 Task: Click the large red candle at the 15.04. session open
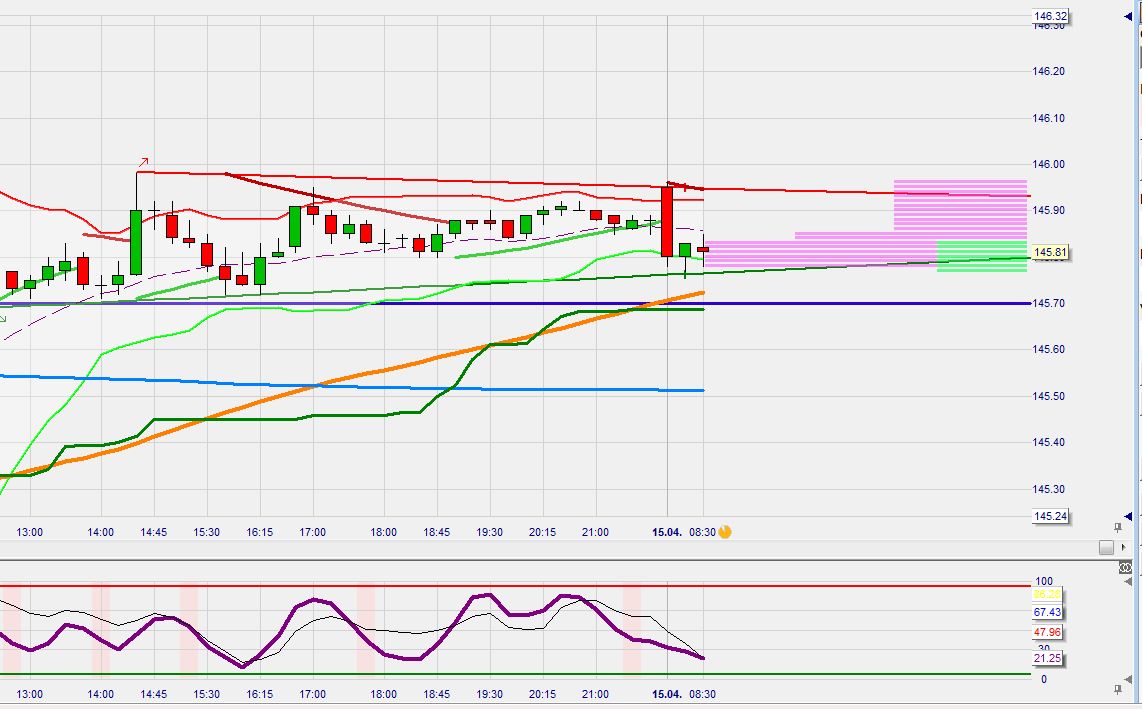(666, 222)
